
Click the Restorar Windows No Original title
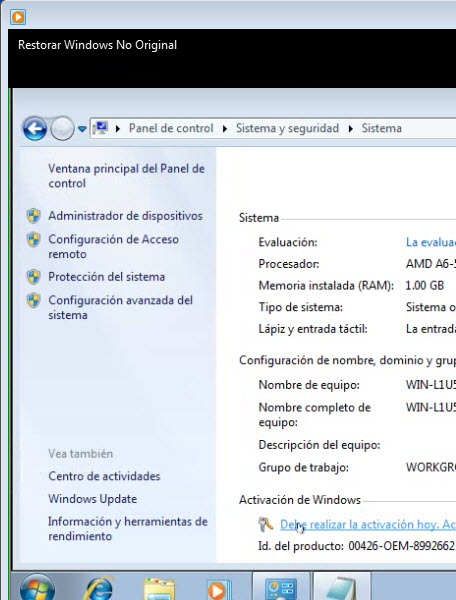click(98, 45)
